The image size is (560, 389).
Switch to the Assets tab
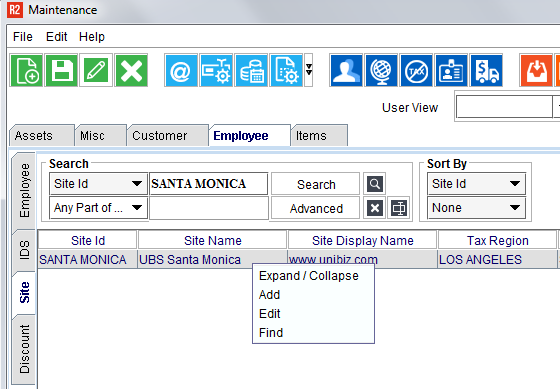(41, 135)
